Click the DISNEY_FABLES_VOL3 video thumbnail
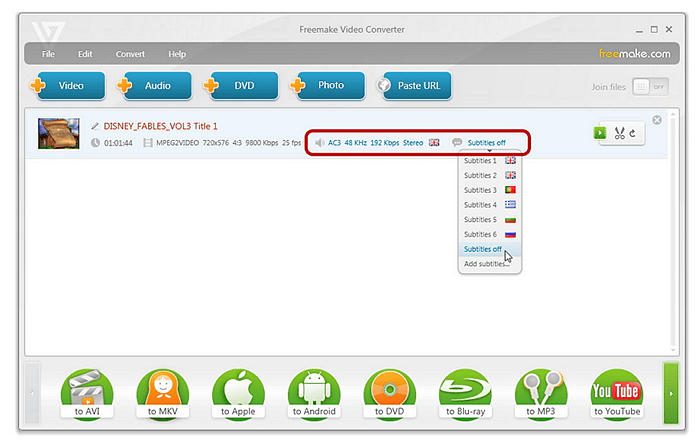This screenshot has height=442, width=700. (x=59, y=133)
